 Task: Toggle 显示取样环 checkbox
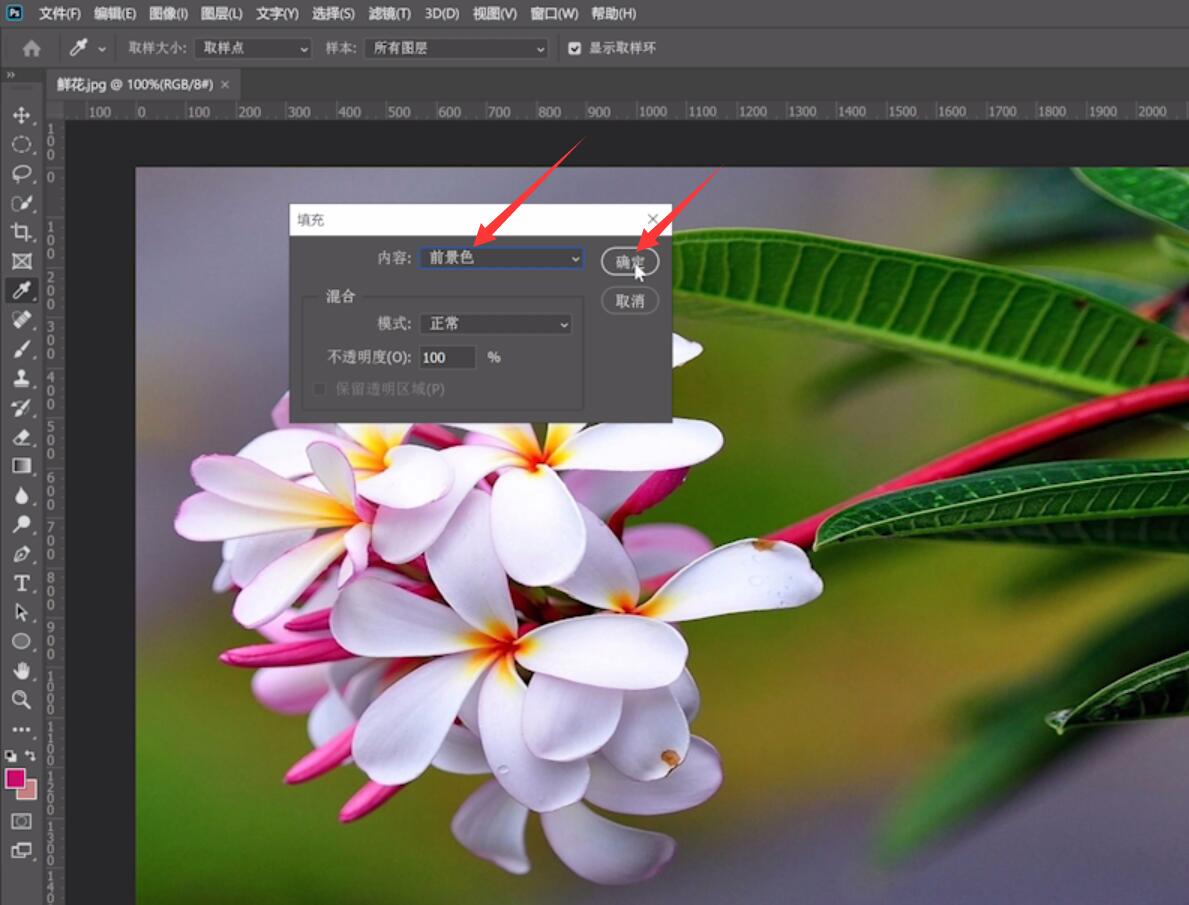tap(575, 49)
